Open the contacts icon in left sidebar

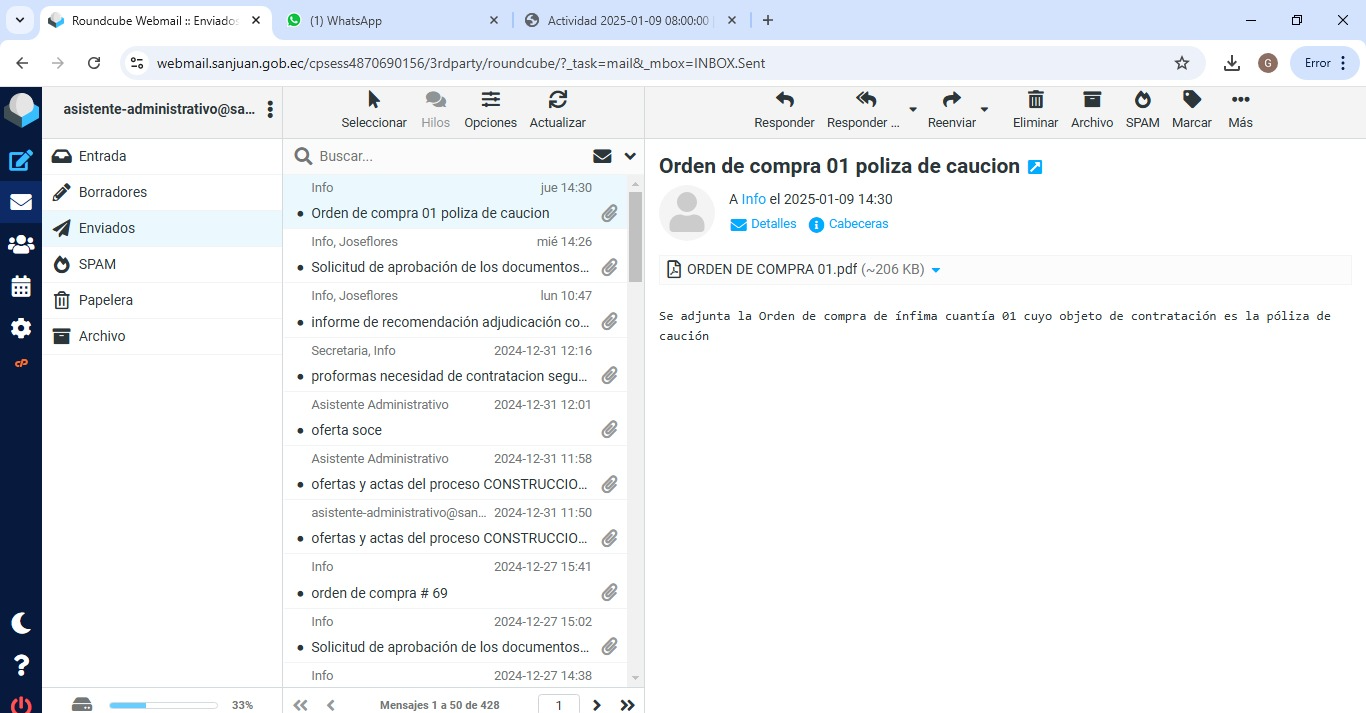[21, 244]
